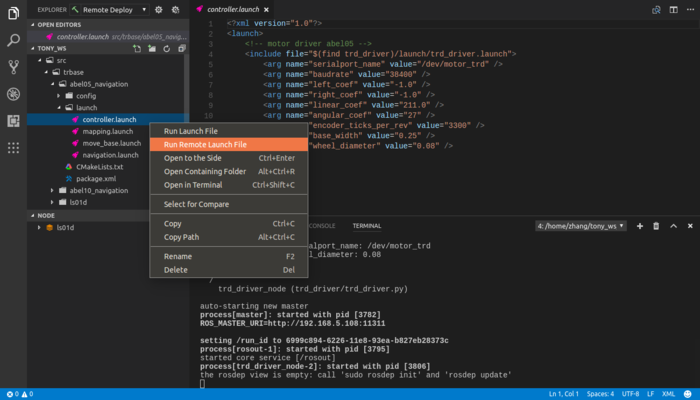
Task: Click the second gear icon in Explorer header
Action: [175, 9]
